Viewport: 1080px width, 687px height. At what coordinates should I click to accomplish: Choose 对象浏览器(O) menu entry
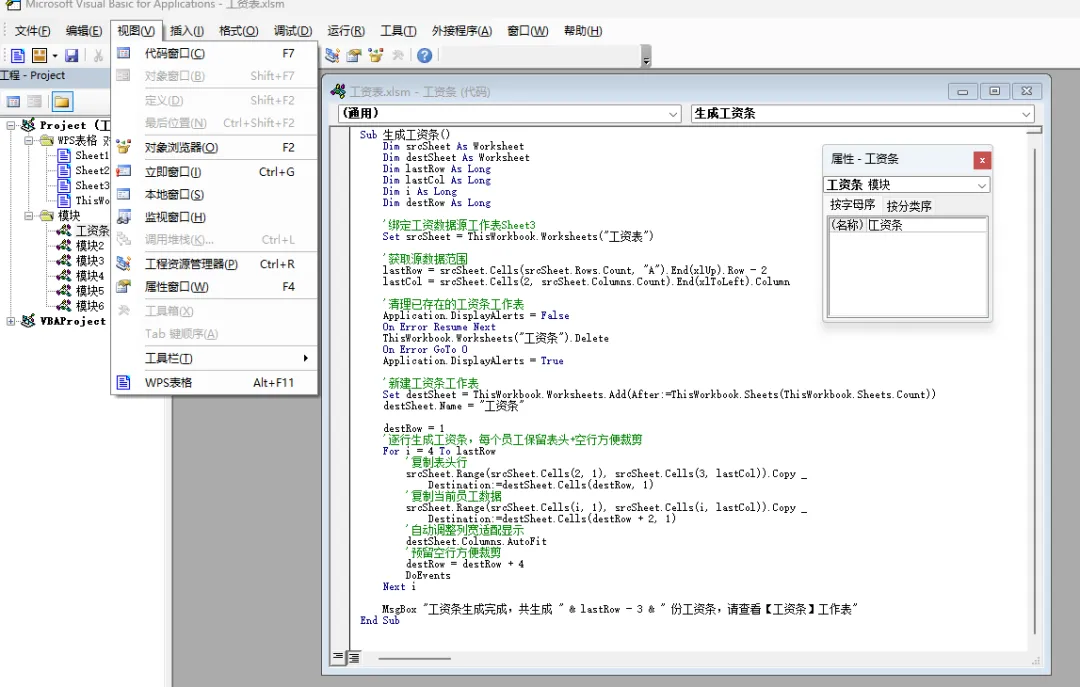pyautogui.click(x=214, y=147)
